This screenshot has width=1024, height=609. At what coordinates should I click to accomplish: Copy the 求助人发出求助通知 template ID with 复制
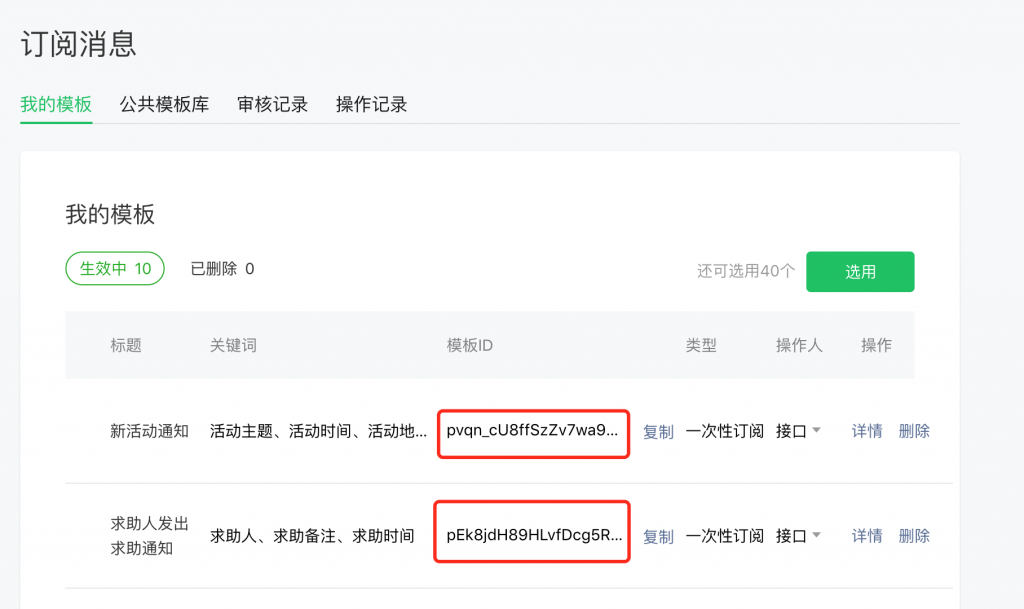point(658,537)
